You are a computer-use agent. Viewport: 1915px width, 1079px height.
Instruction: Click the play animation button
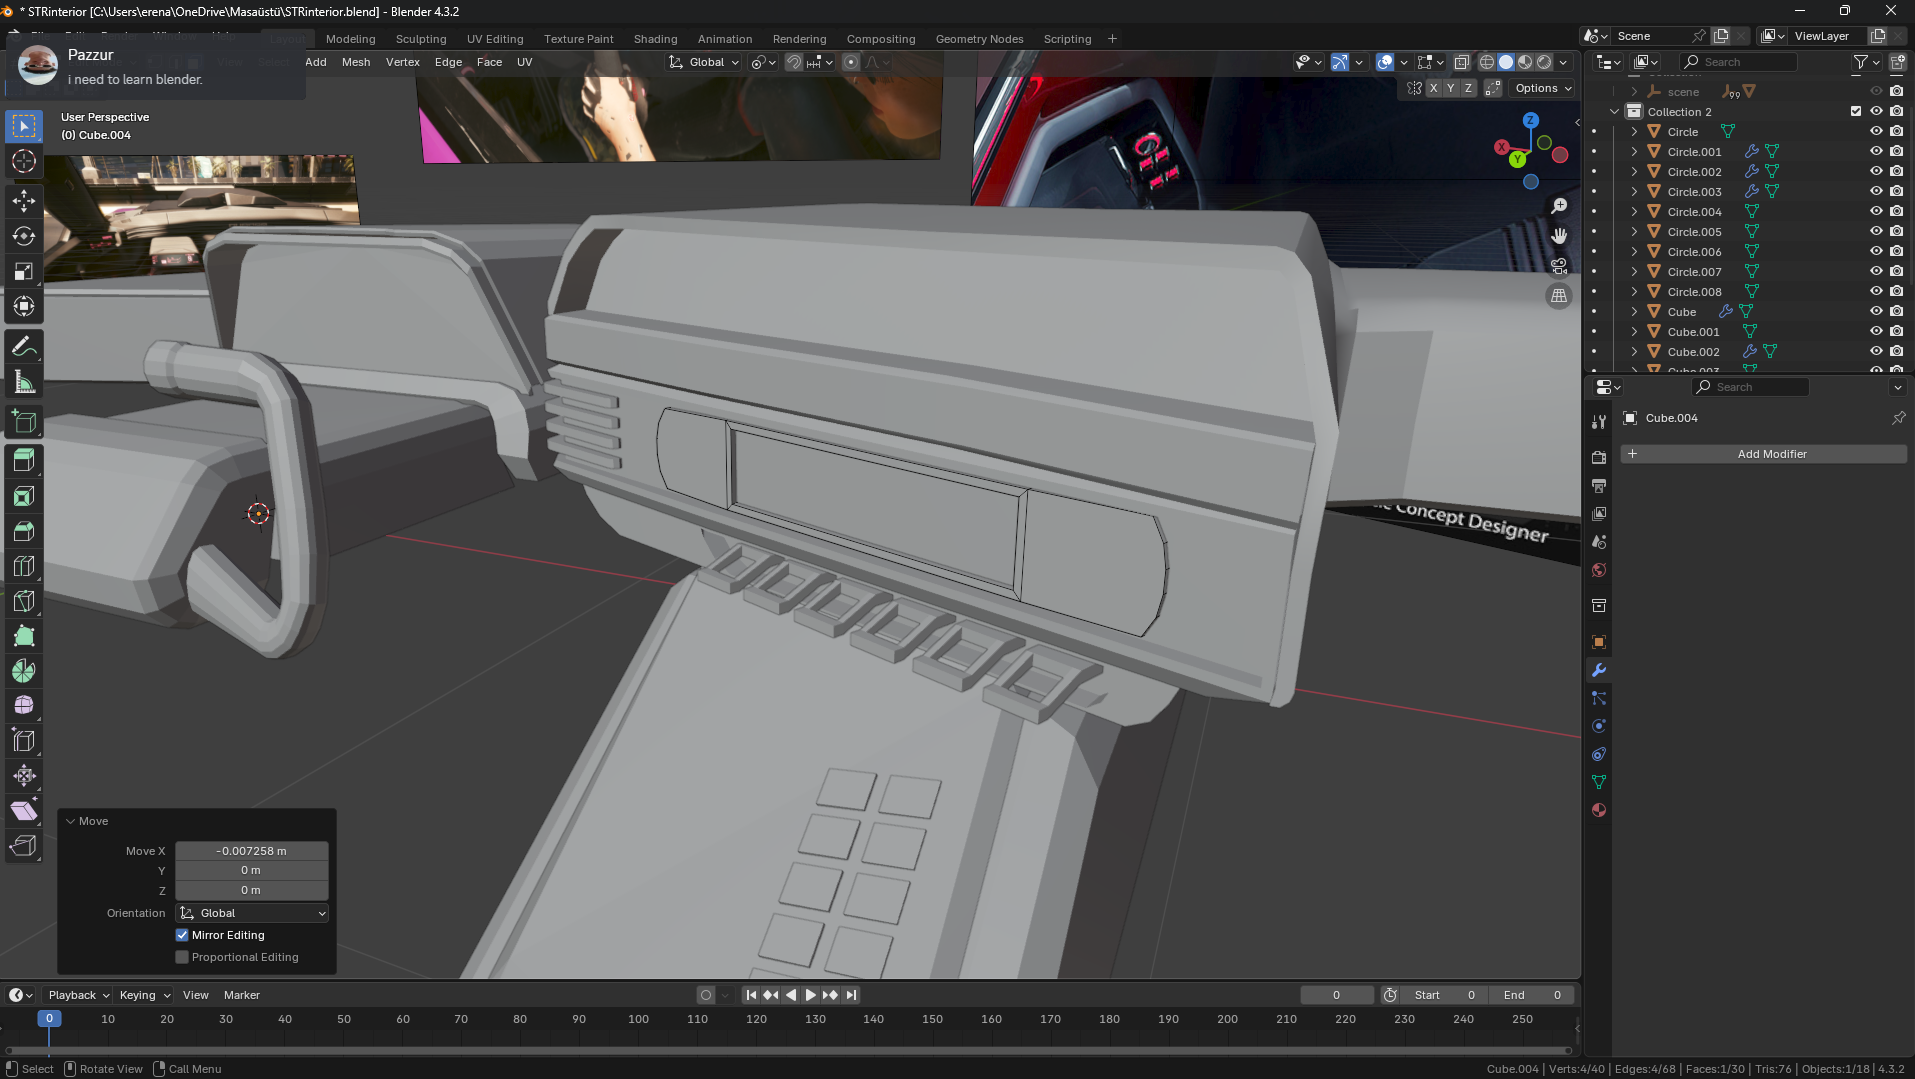click(x=811, y=995)
